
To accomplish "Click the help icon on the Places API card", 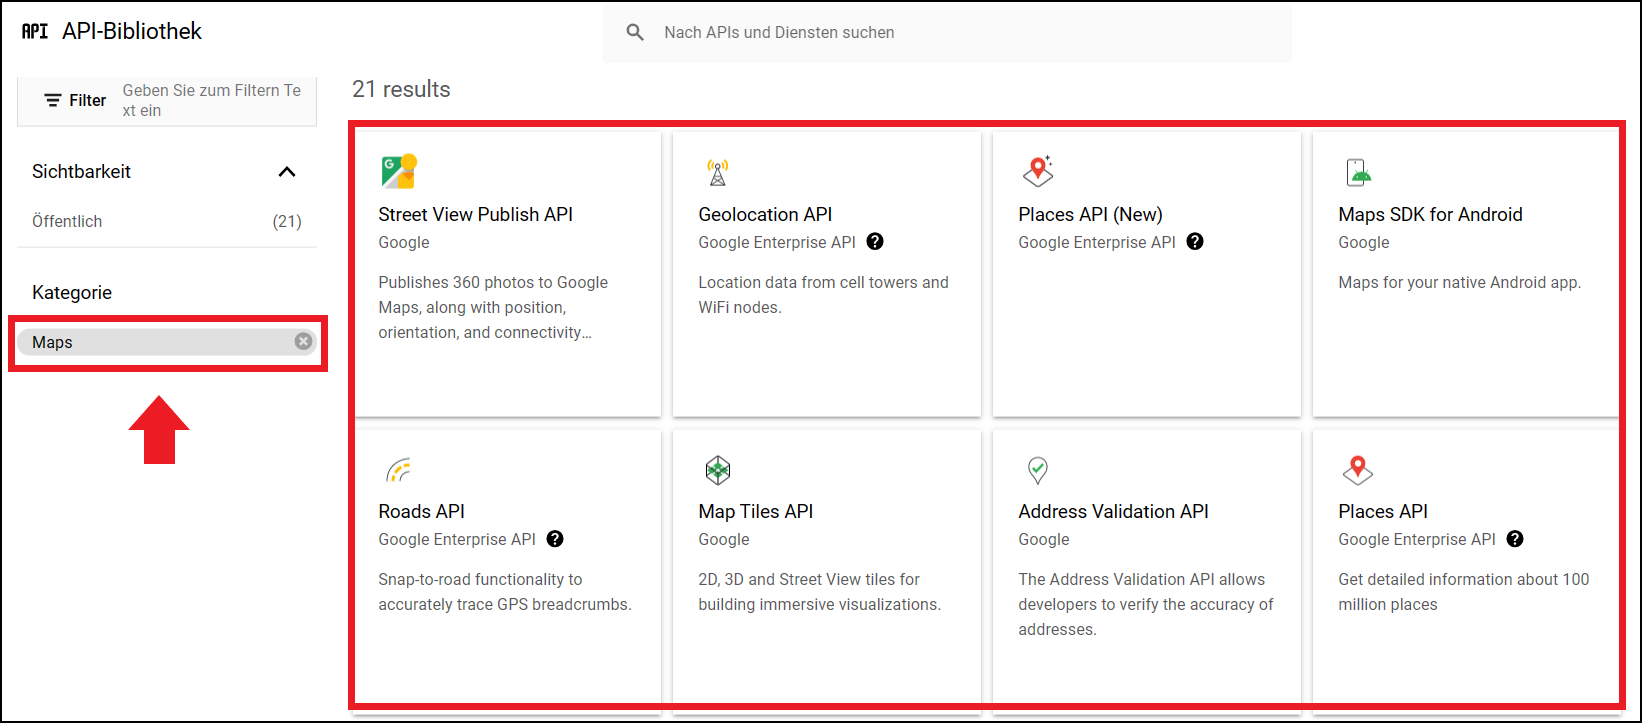I will [1515, 539].
